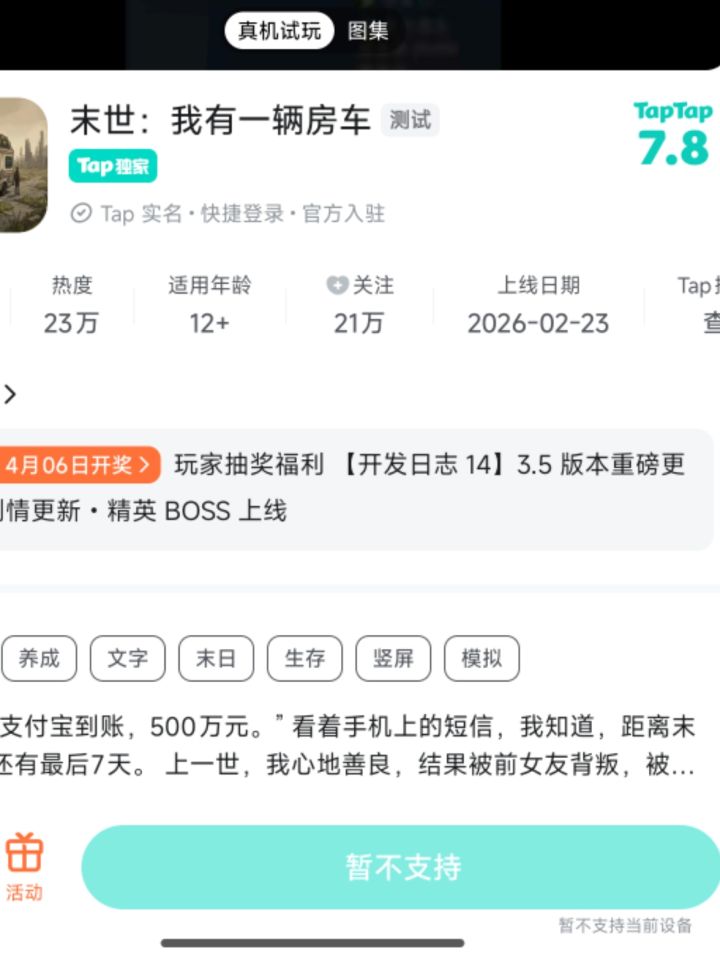Screen dimensions: 720x960
Task: Expand the chevron arrow below the stats row
Action: pos(10,394)
